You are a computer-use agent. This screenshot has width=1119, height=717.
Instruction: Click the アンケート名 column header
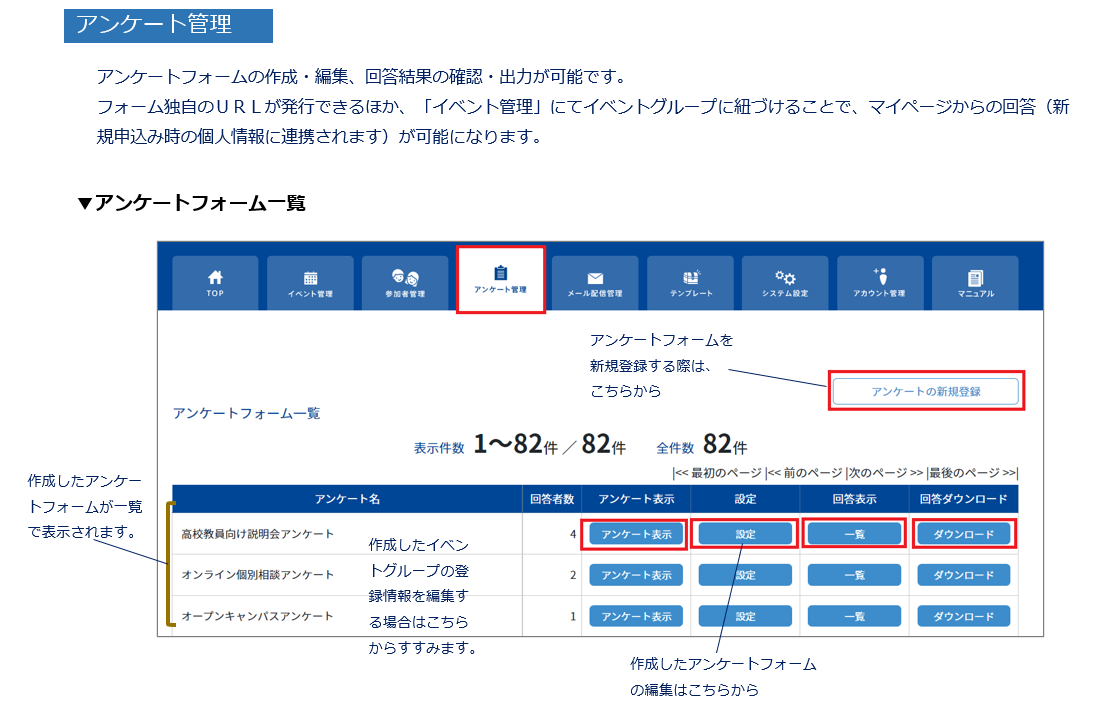pyautogui.click(x=347, y=499)
